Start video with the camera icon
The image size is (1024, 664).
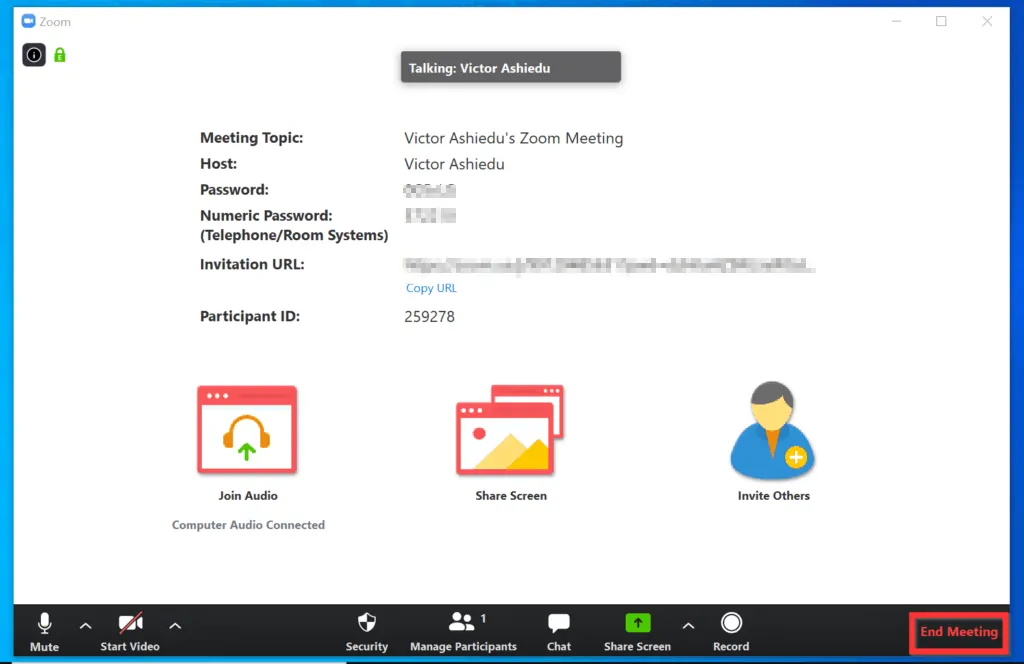[130, 631]
